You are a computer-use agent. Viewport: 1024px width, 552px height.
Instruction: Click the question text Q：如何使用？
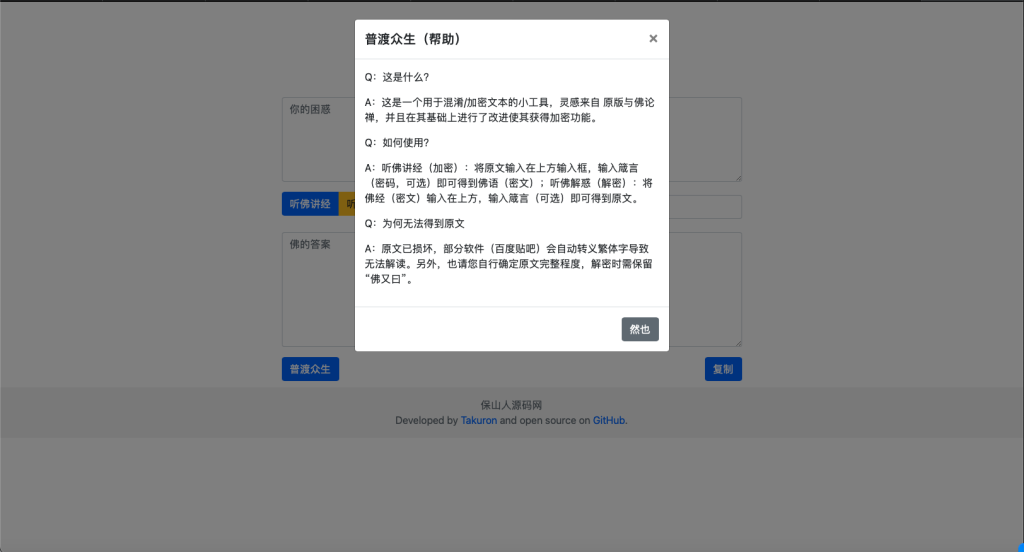(397, 143)
